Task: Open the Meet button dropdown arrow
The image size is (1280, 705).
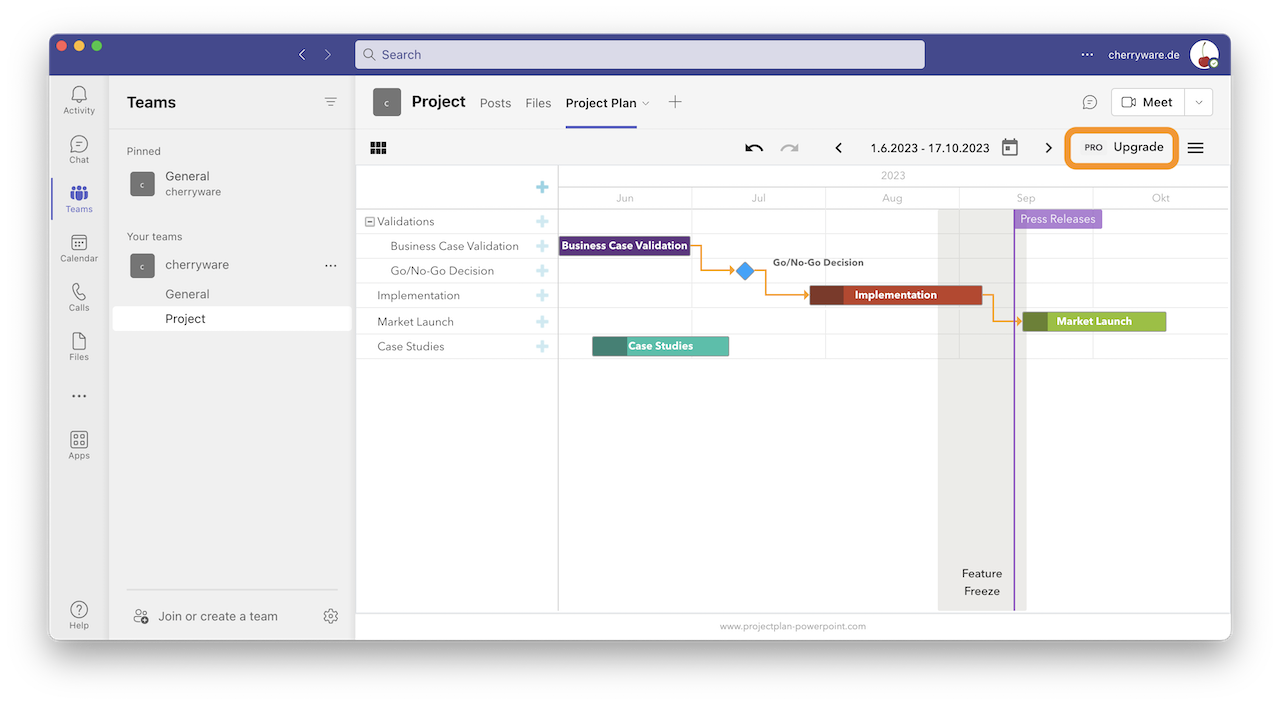Action: 1199,102
